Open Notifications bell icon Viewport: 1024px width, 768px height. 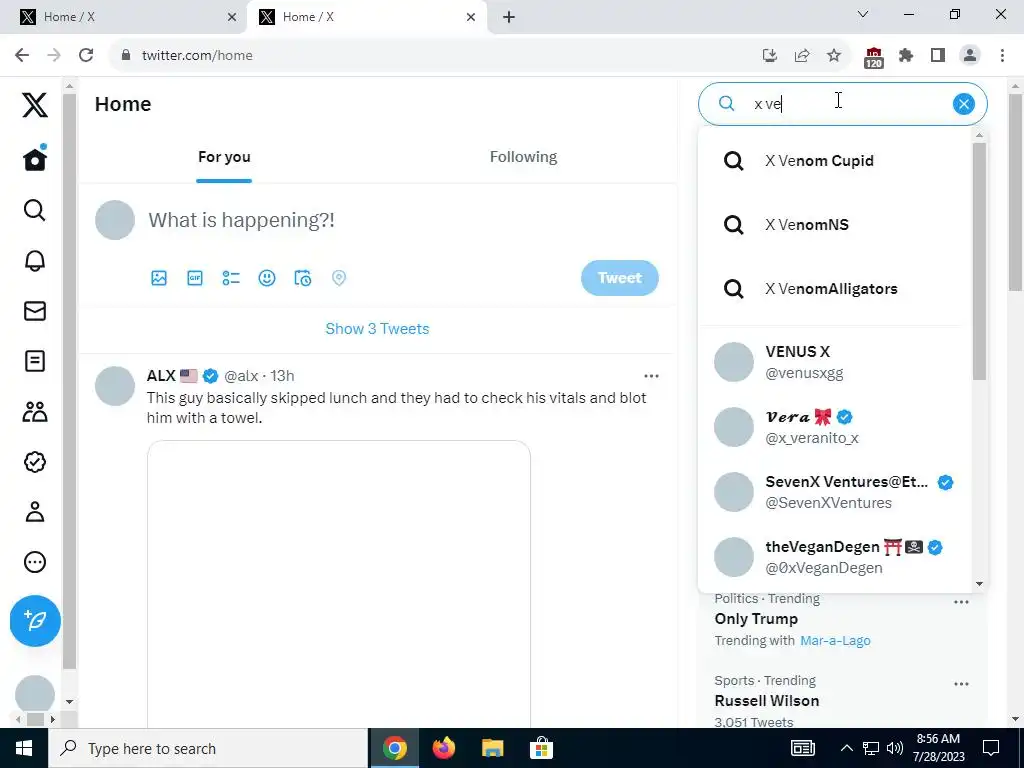coord(35,261)
